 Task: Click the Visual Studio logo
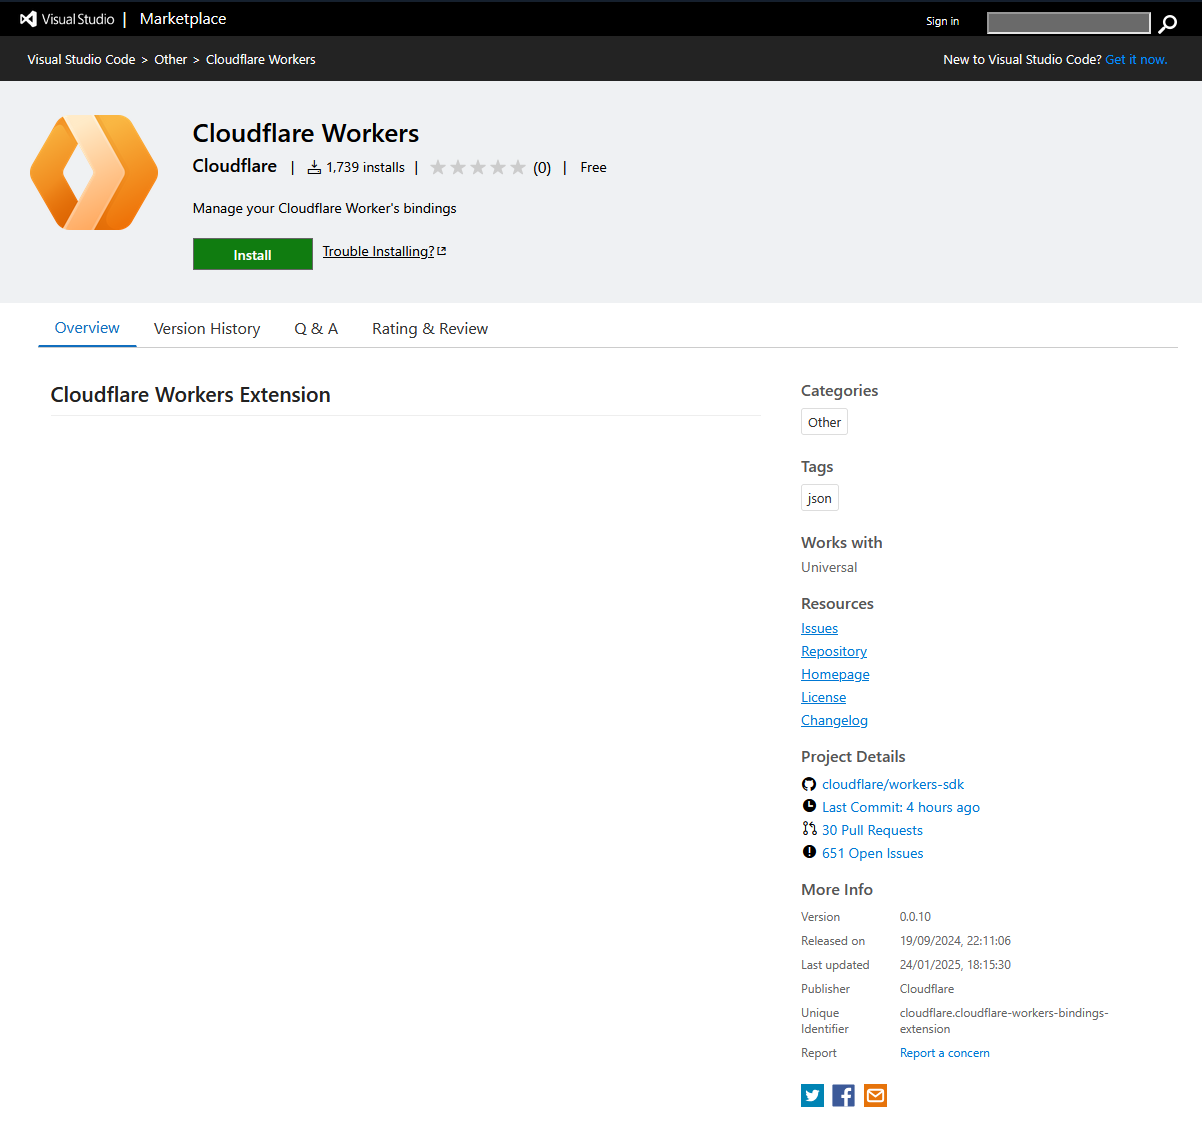(x=67, y=19)
